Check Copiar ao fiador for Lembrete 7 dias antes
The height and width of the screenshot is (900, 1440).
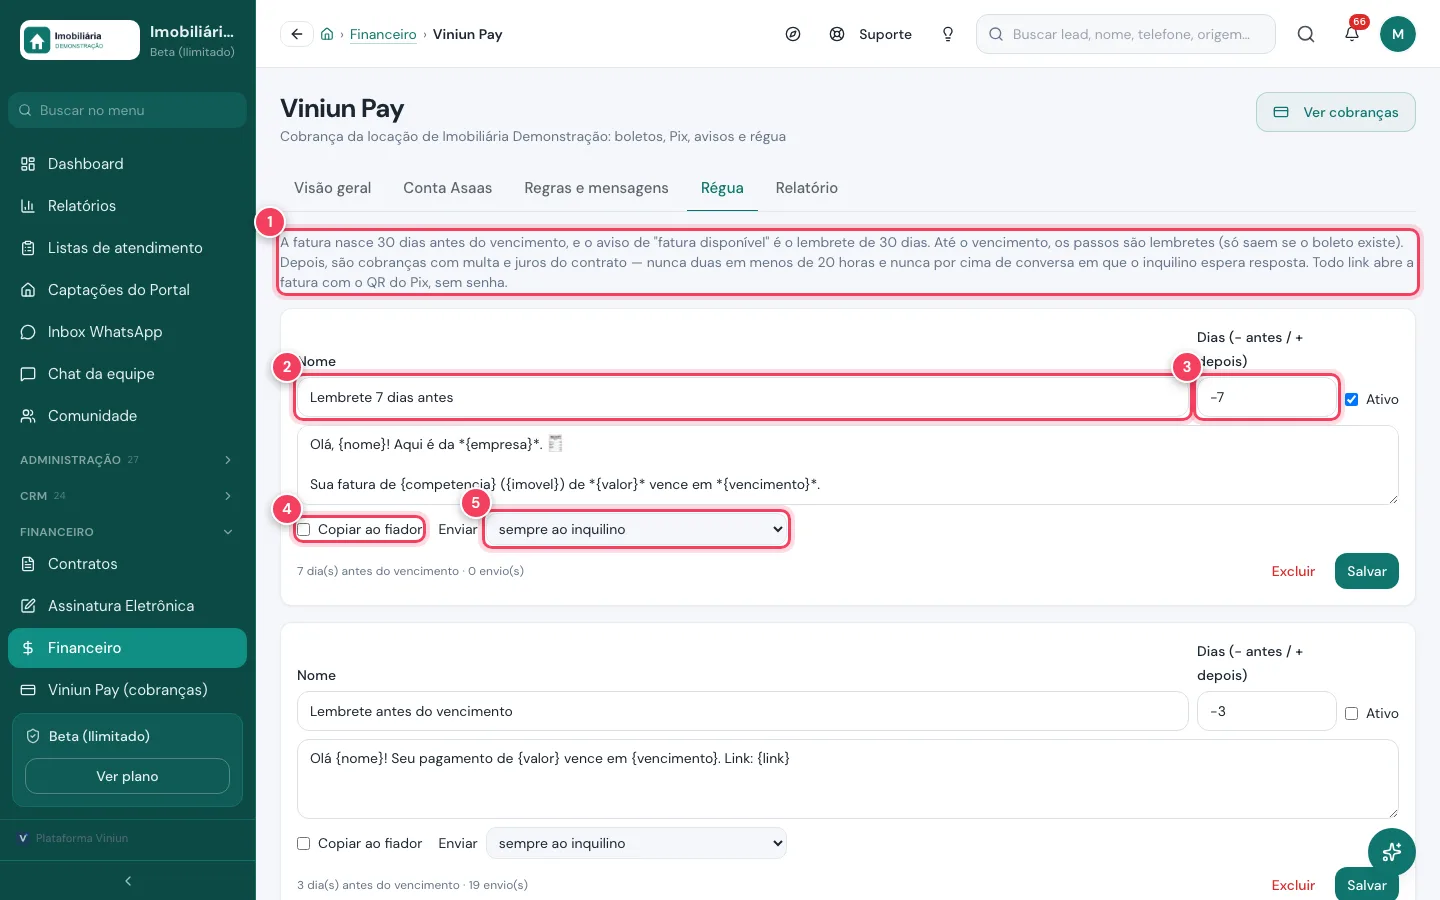click(x=304, y=529)
